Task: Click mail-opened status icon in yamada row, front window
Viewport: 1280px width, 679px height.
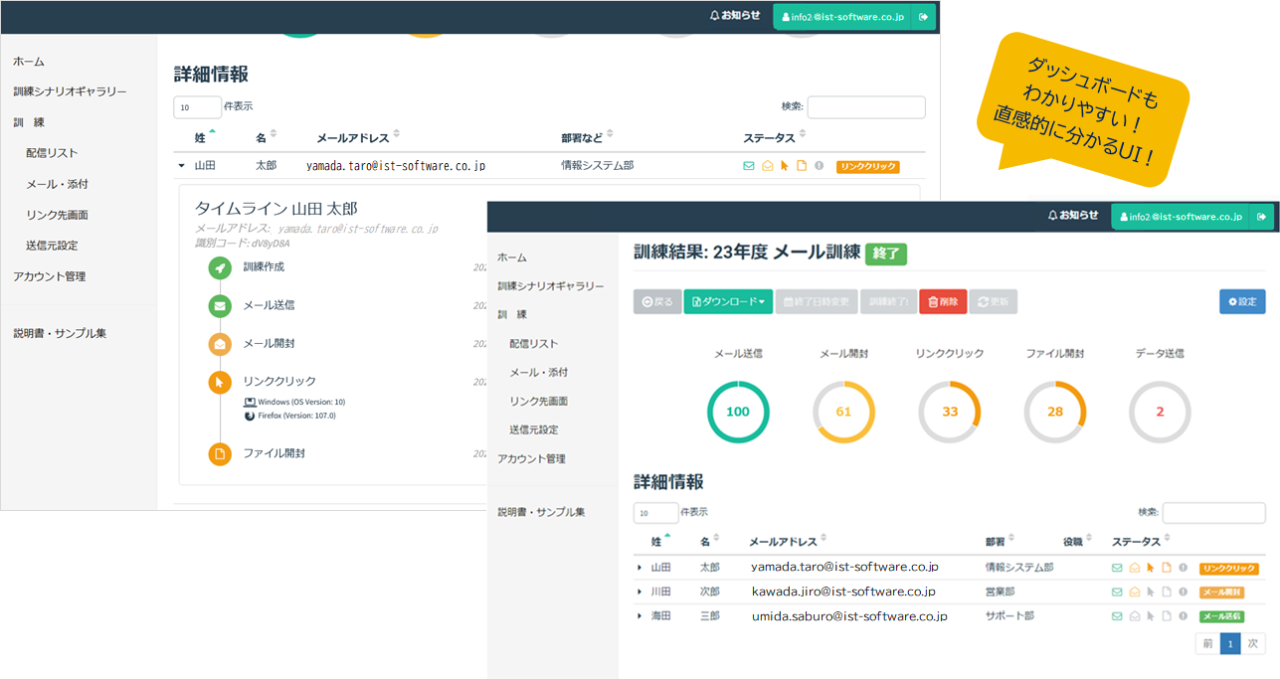Action: pos(1134,567)
